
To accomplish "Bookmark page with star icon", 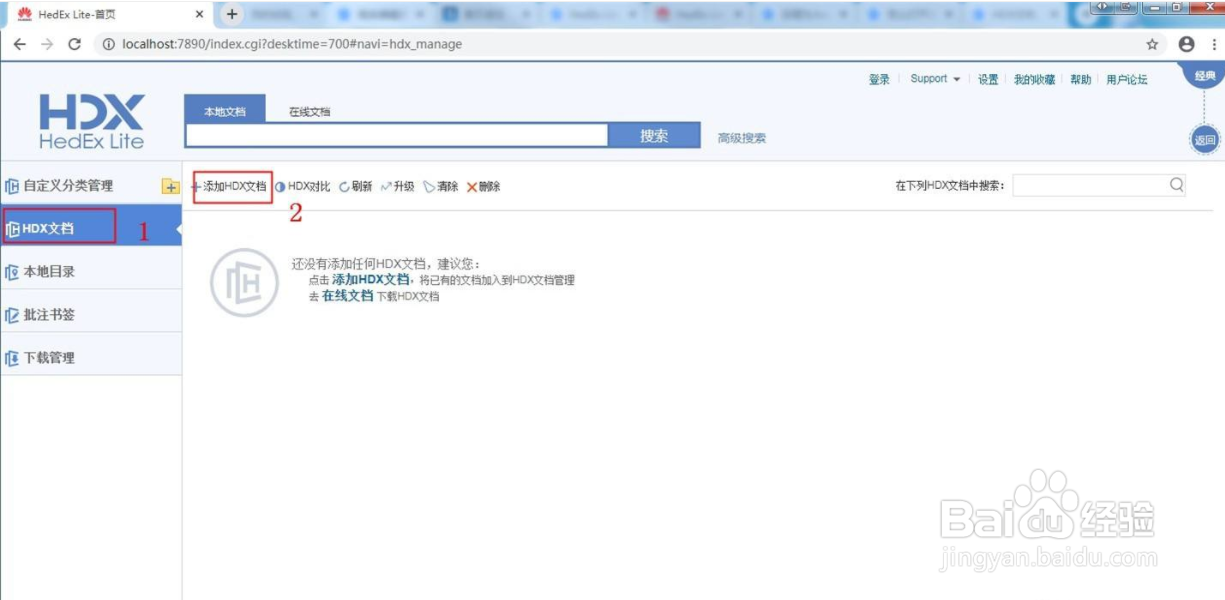I will tap(1152, 44).
